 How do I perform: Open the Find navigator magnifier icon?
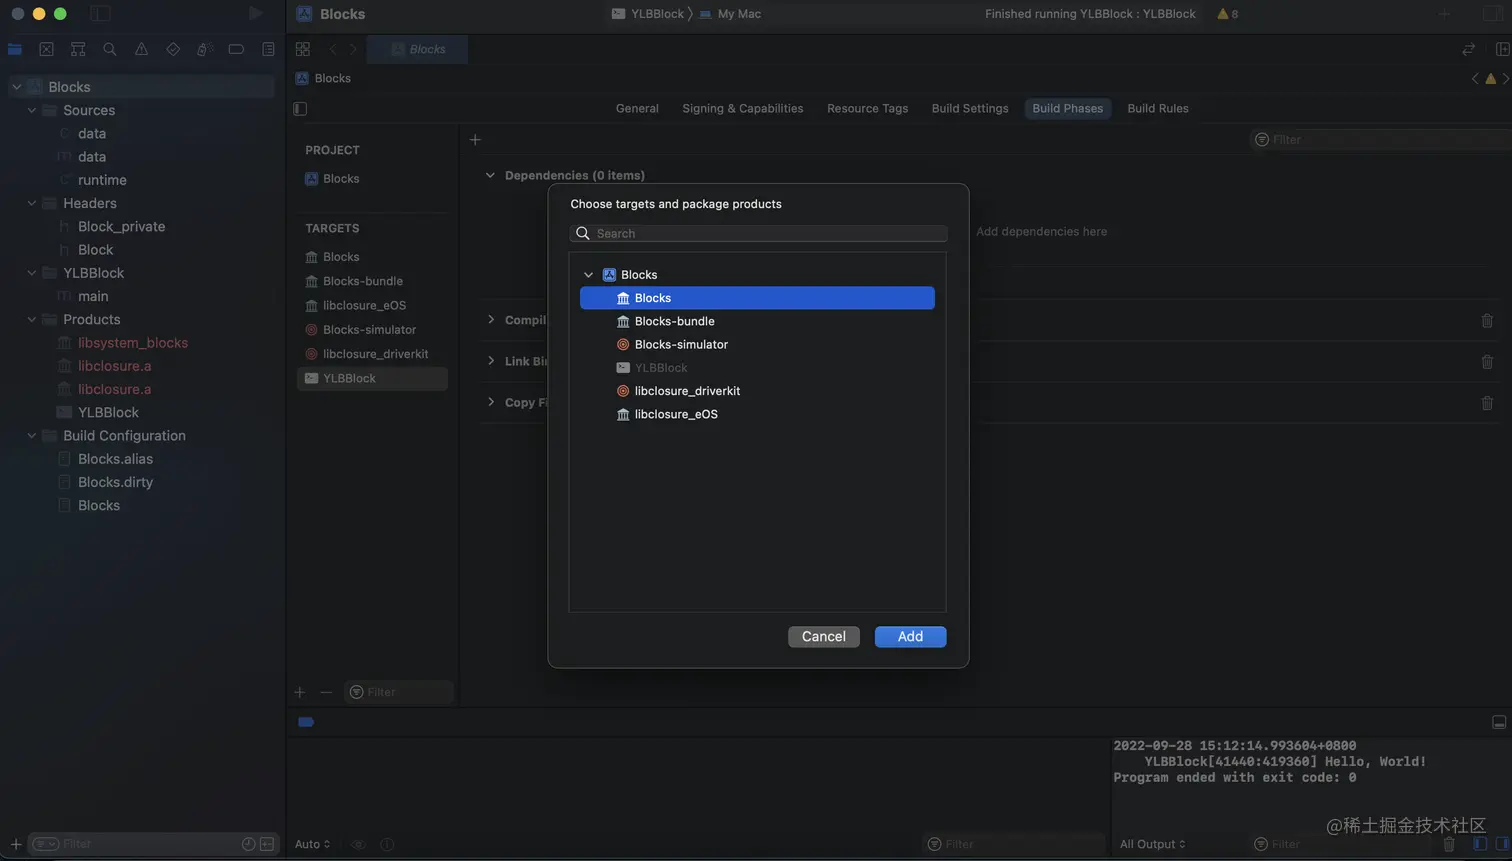pos(110,49)
